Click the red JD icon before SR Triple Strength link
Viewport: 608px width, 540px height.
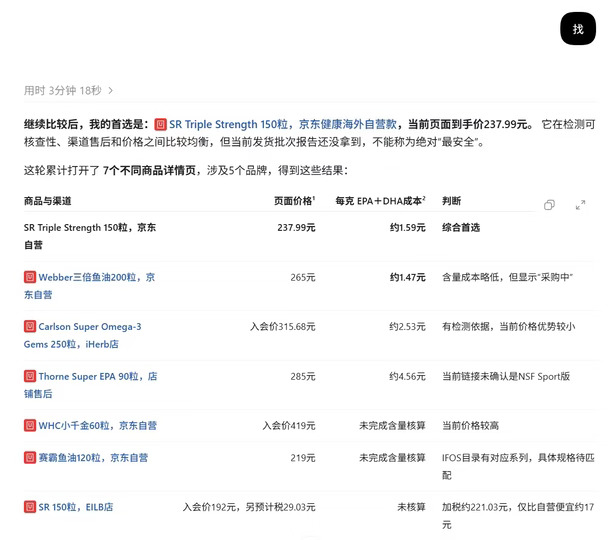[161, 124]
